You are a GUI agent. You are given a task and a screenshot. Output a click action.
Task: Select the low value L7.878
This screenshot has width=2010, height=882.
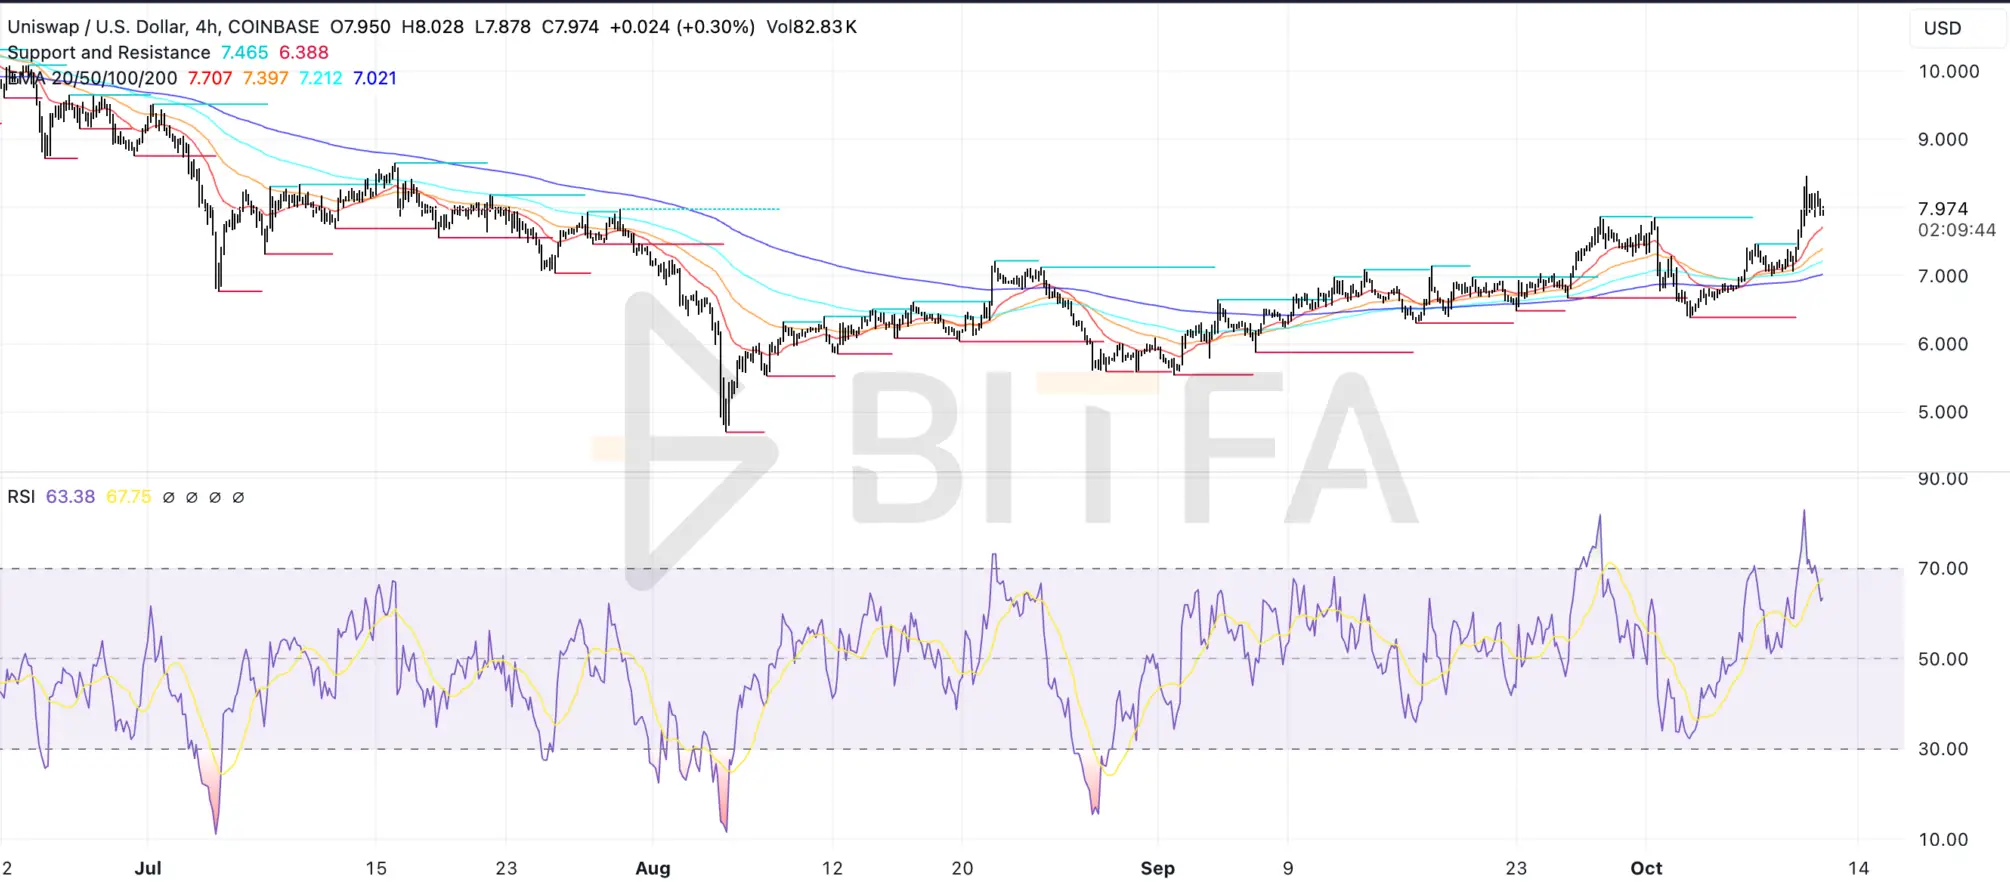502,27
